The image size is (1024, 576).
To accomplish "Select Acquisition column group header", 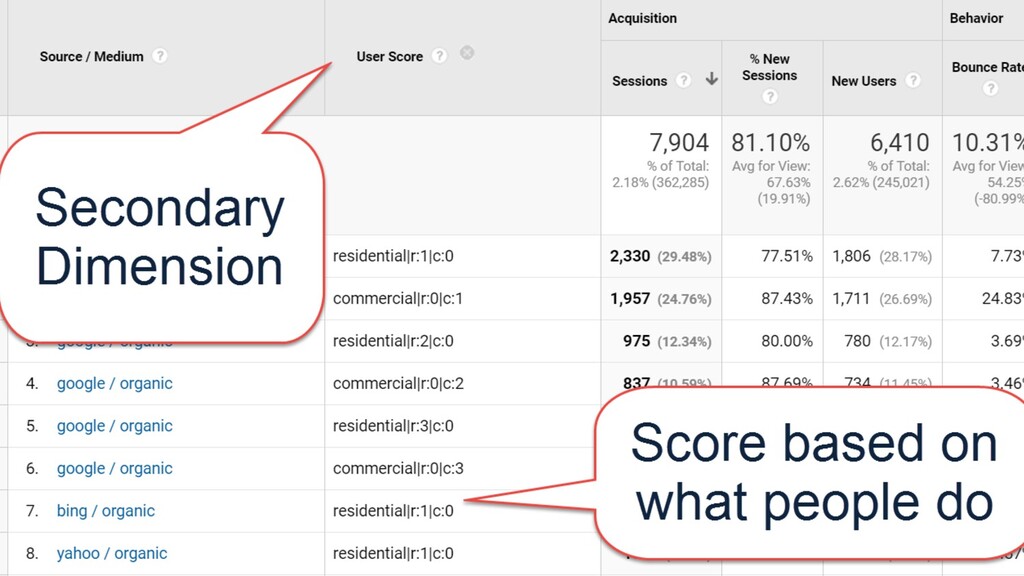I will [x=643, y=18].
